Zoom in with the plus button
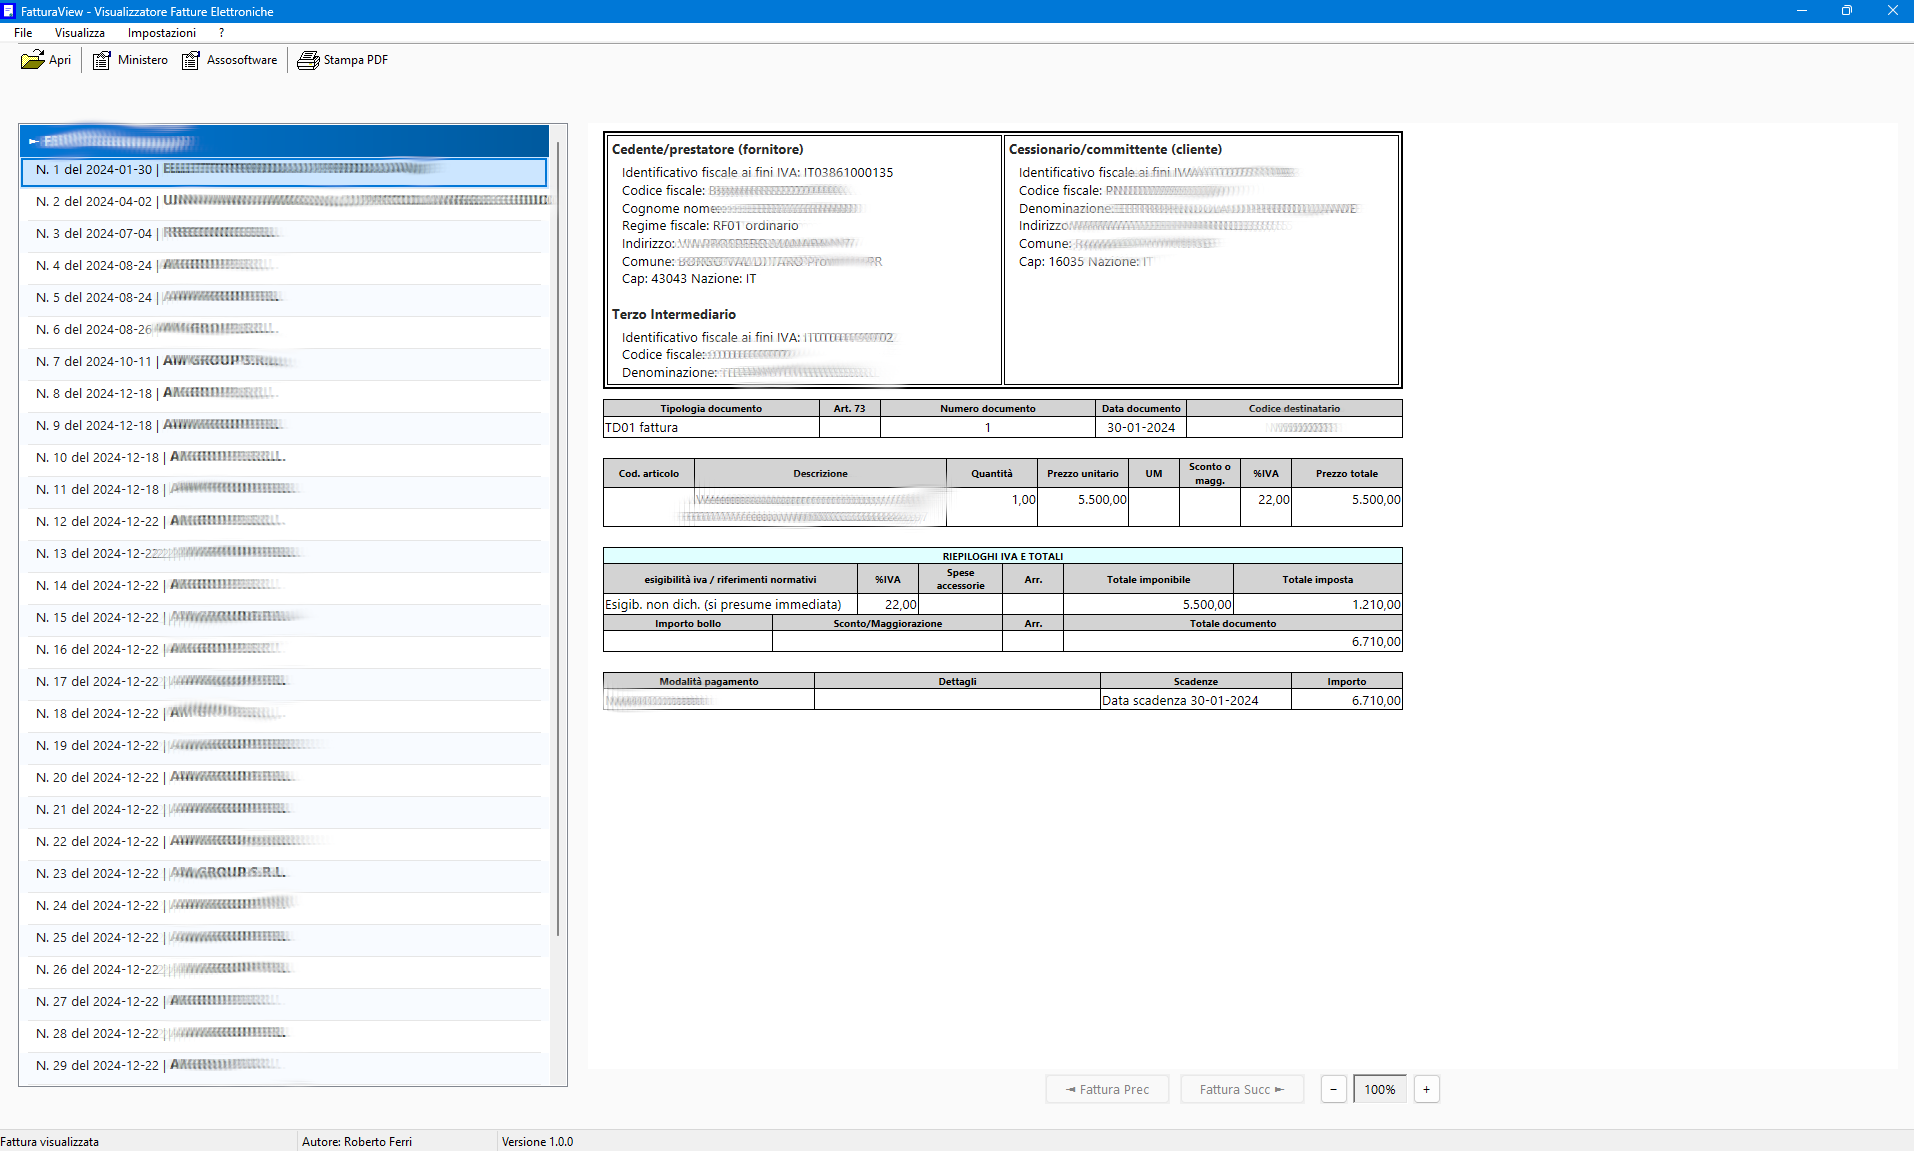Screen dimensions: 1914x1151 point(1426,1089)
